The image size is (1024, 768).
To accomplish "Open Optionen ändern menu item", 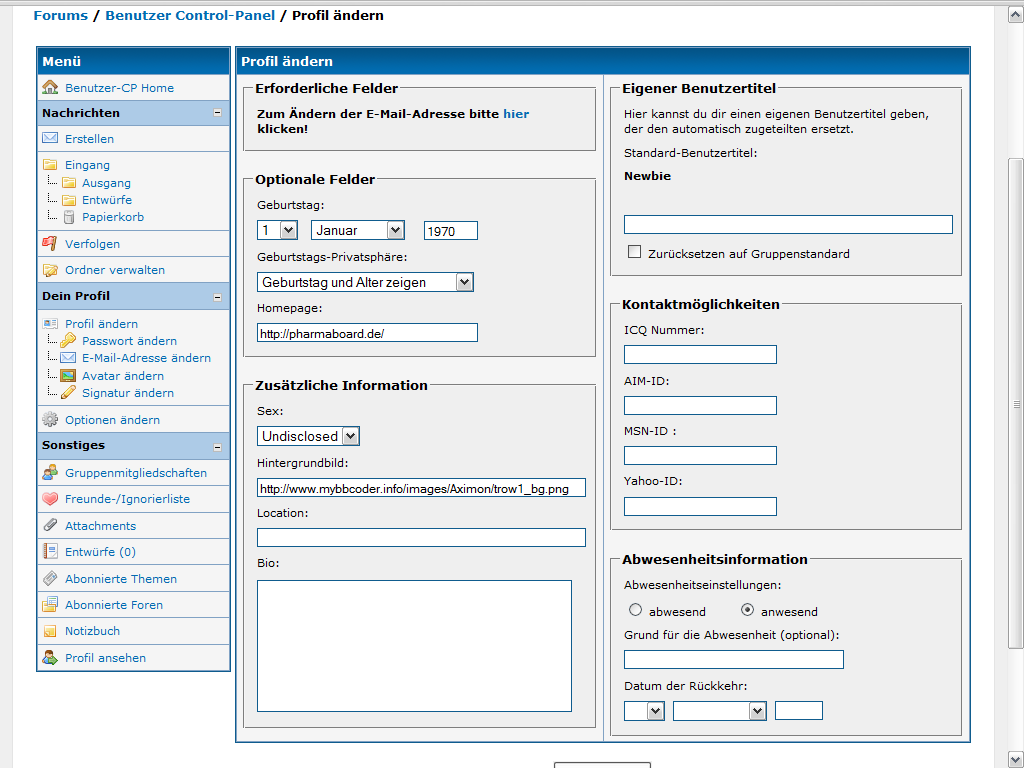I will pos(112,420).
